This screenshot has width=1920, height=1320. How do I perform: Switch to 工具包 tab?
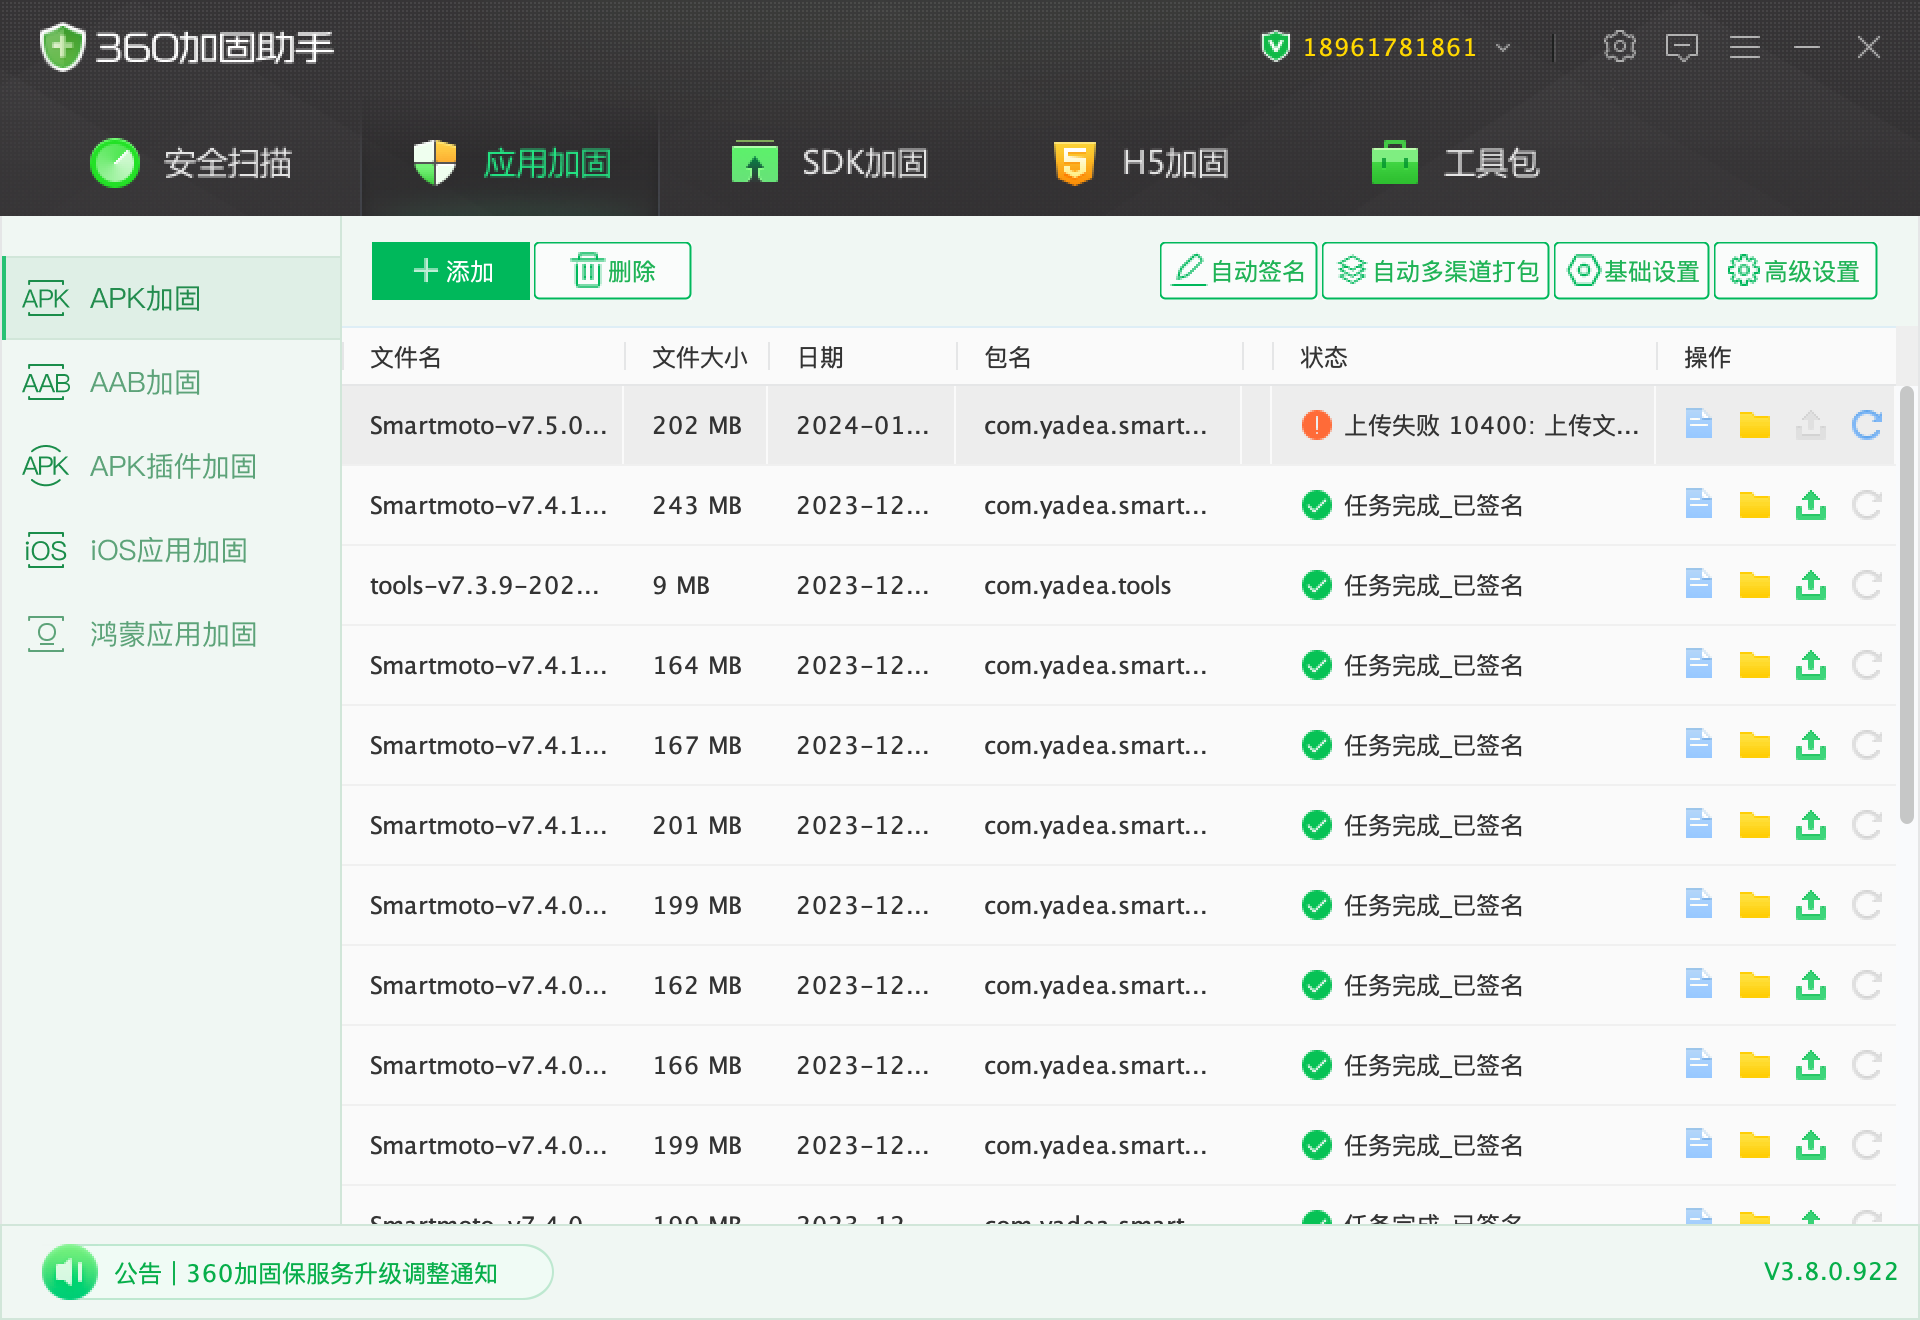tap(1455, 163)
